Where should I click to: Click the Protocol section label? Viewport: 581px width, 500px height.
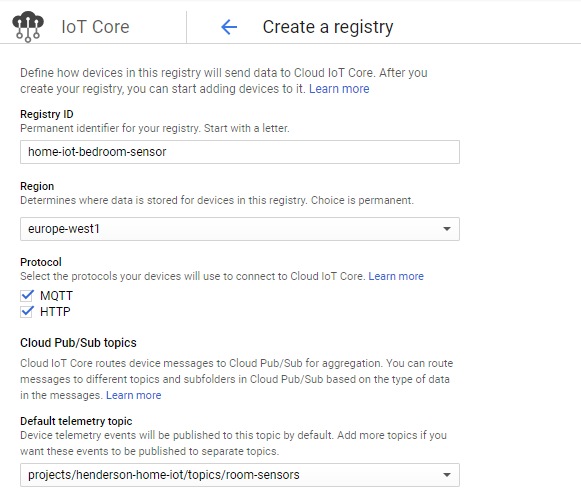coord(41,262)
